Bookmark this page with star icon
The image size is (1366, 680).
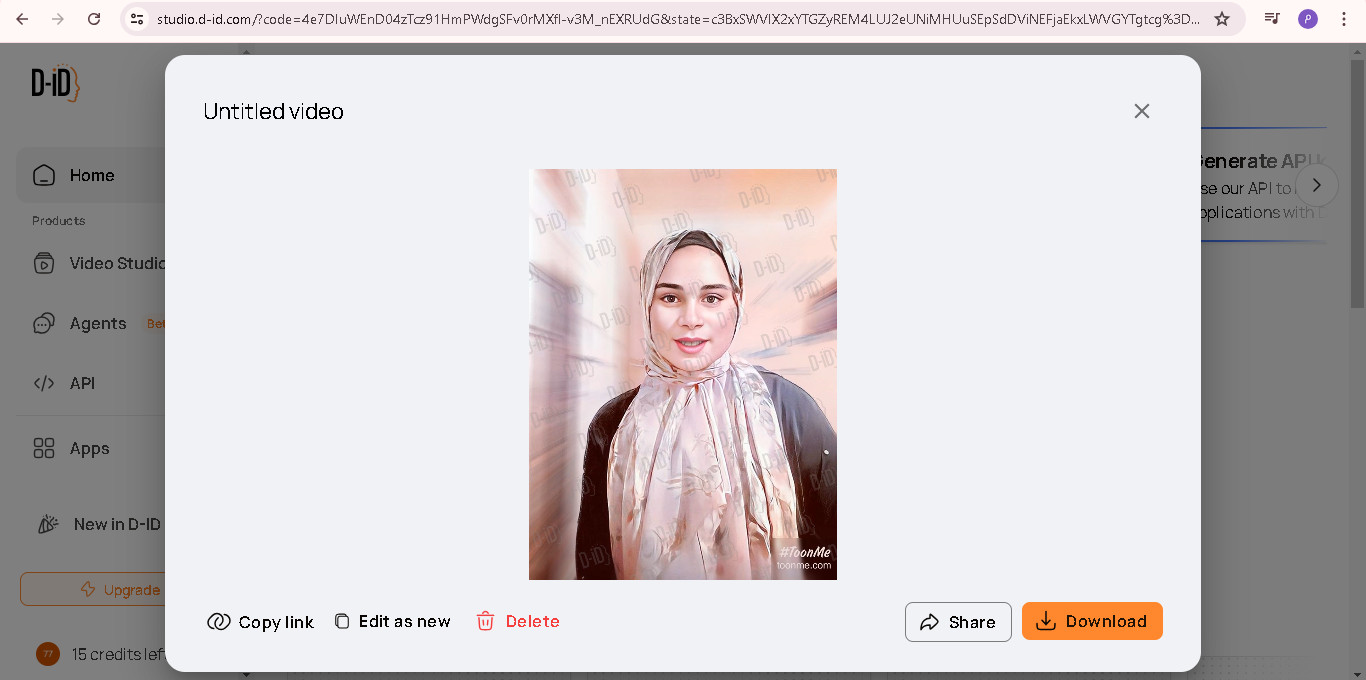1222,19
